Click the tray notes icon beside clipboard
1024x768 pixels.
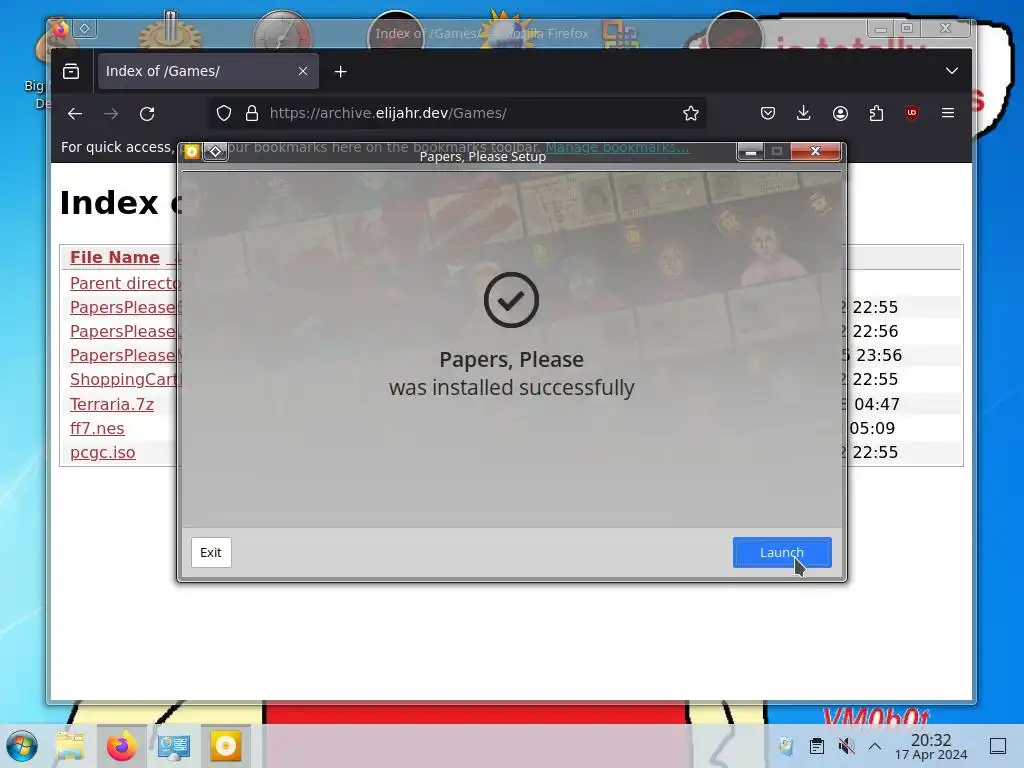point(786,746)
